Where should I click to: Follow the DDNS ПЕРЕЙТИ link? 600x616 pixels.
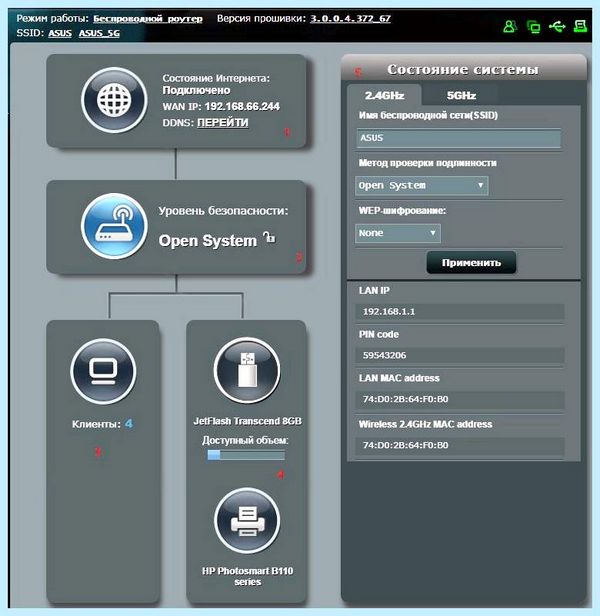[x=223, y=123]
